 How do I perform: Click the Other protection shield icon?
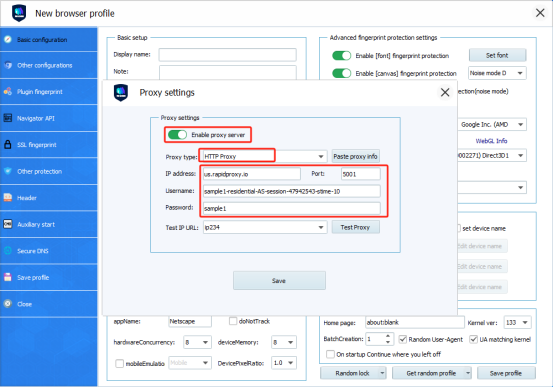[8, 171]
